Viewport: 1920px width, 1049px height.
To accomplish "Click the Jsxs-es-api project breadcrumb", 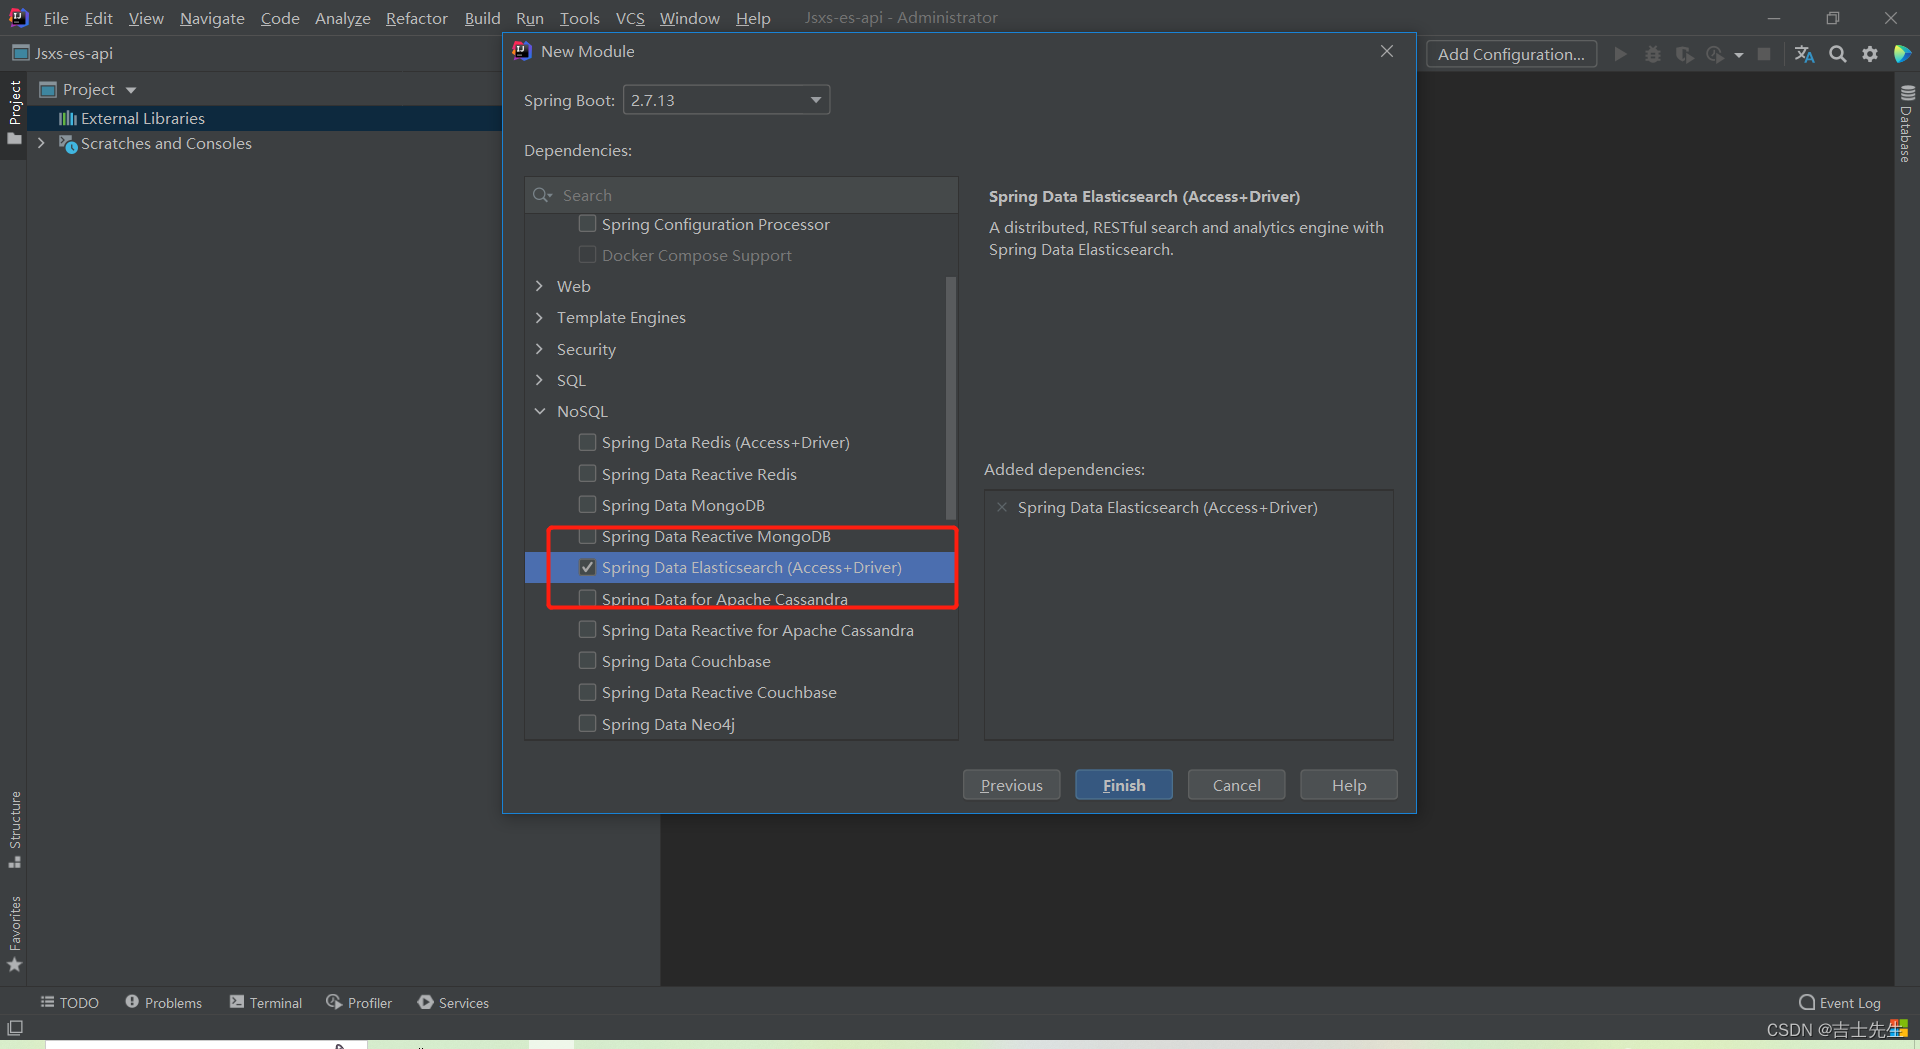I will tap(63, 53).
